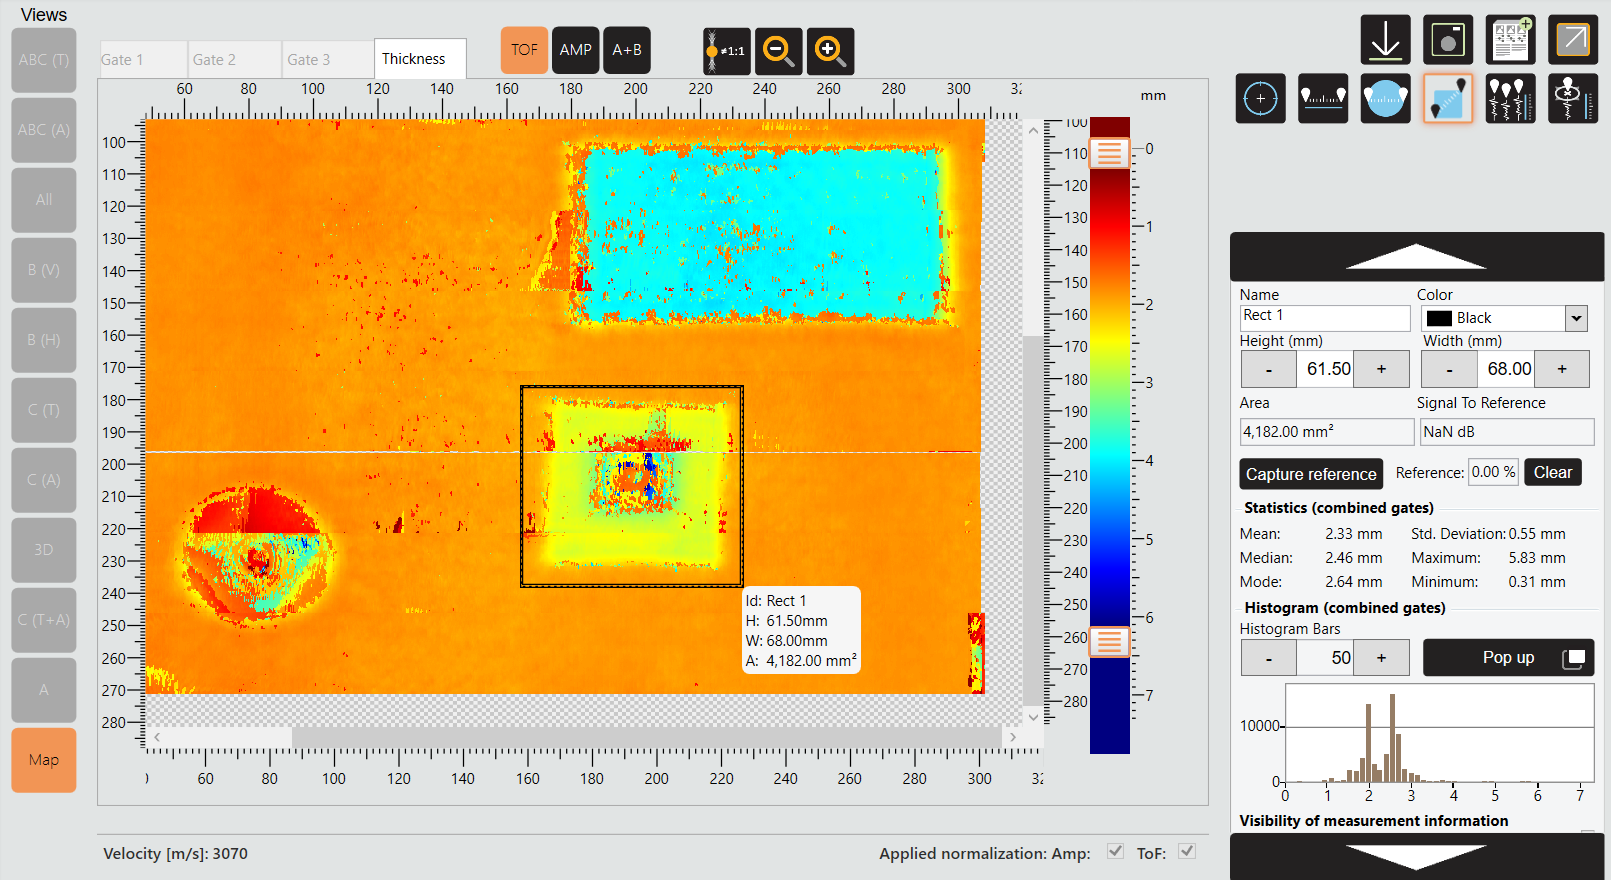Viewport: 1611px width, 880px height.
Task: Click the Capture reference button
Action: pyautogui.click(x=1310, y=474)
